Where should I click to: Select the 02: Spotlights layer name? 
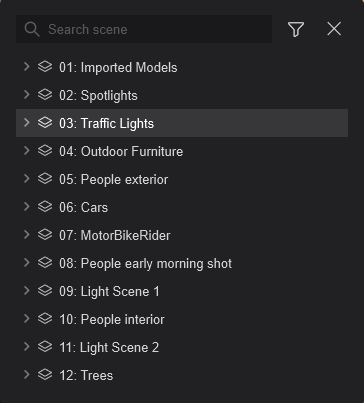[x=98, y=96]
